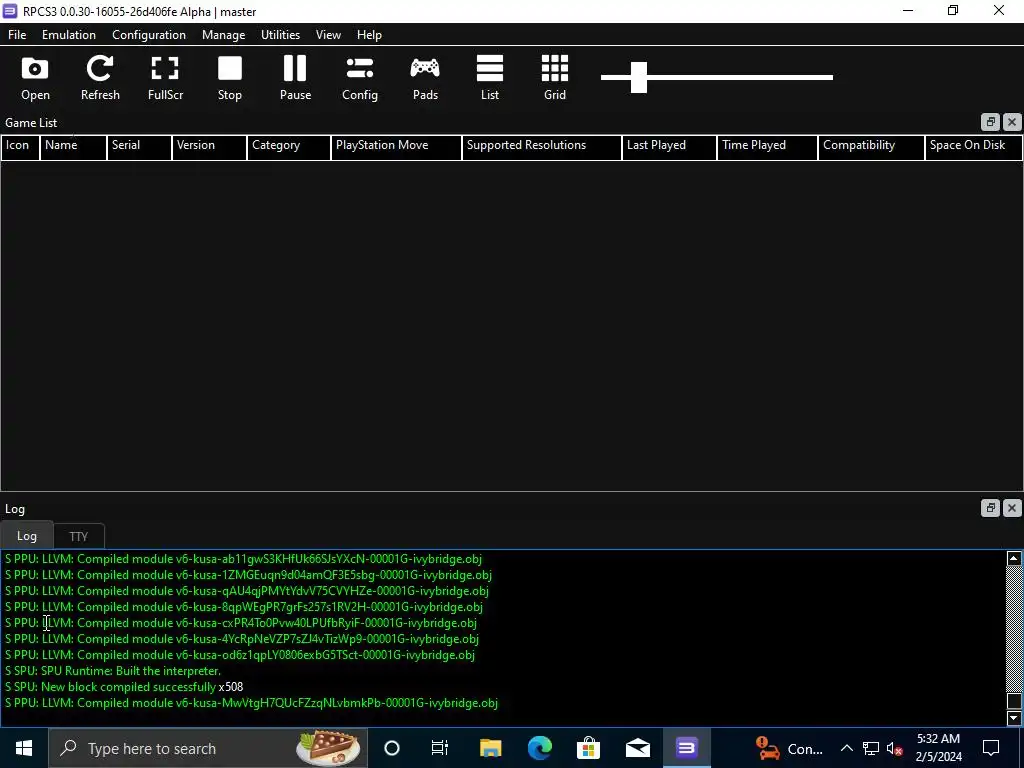Viewport: 1024px width, 768px height.
Task: Sort by the Icon column header
Action: pos(20,146)
